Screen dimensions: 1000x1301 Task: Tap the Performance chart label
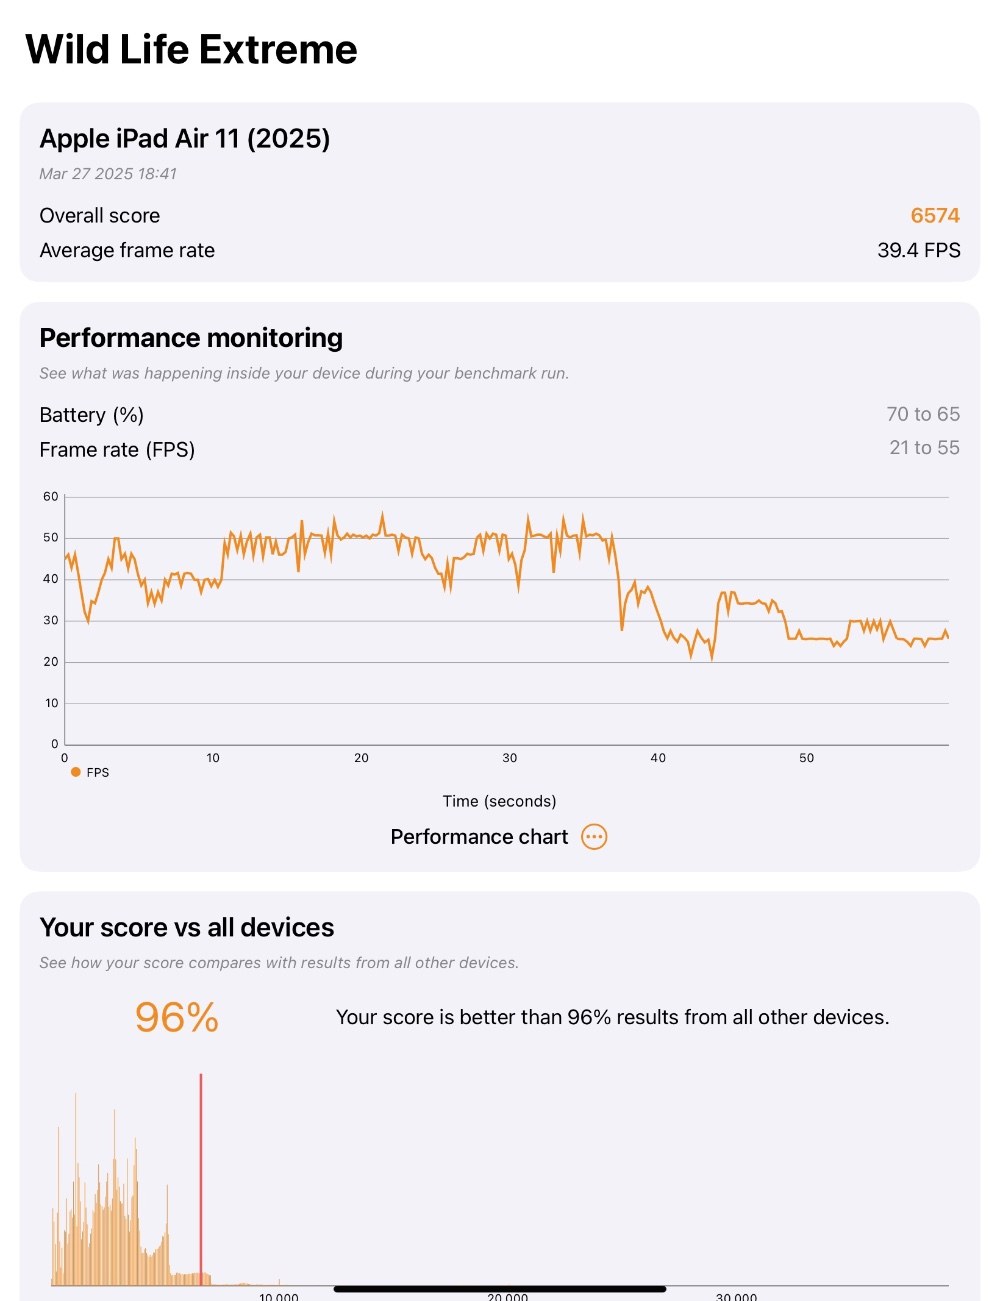(479, 837)
